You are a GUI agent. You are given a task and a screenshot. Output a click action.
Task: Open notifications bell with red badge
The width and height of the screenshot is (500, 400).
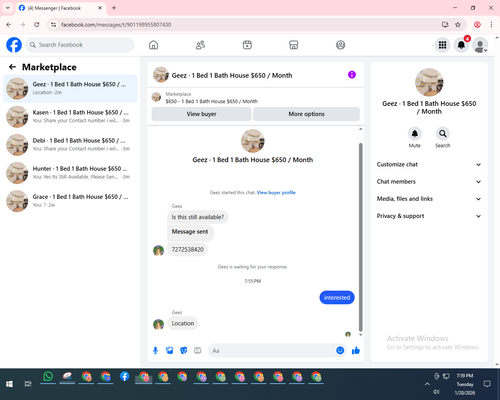coord(461,45)
